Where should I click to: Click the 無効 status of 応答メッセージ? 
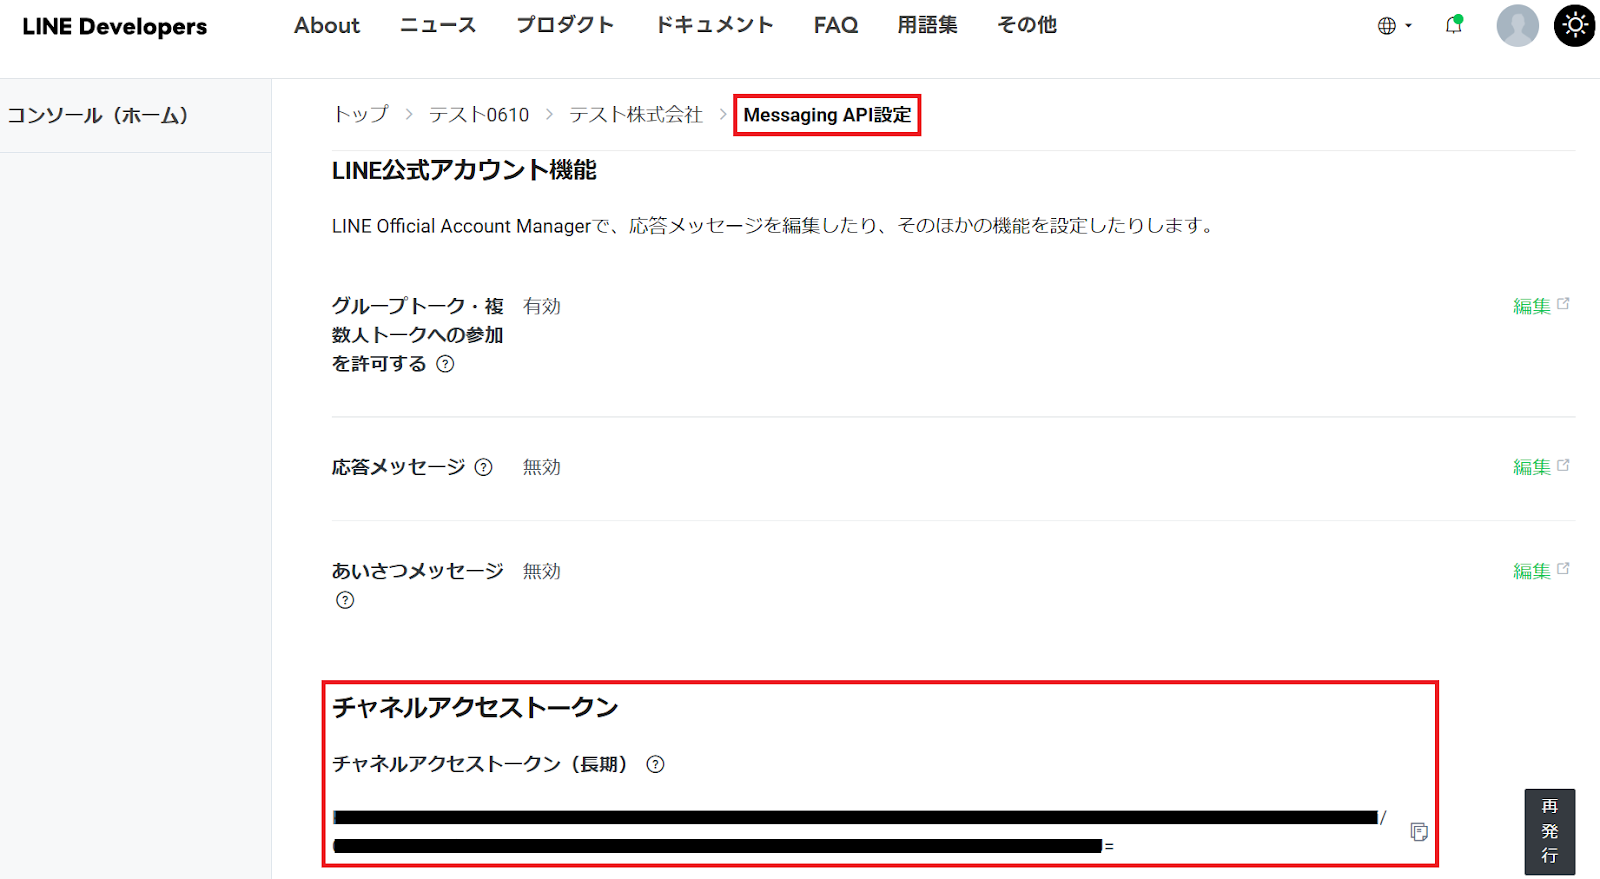coord(542,467)
